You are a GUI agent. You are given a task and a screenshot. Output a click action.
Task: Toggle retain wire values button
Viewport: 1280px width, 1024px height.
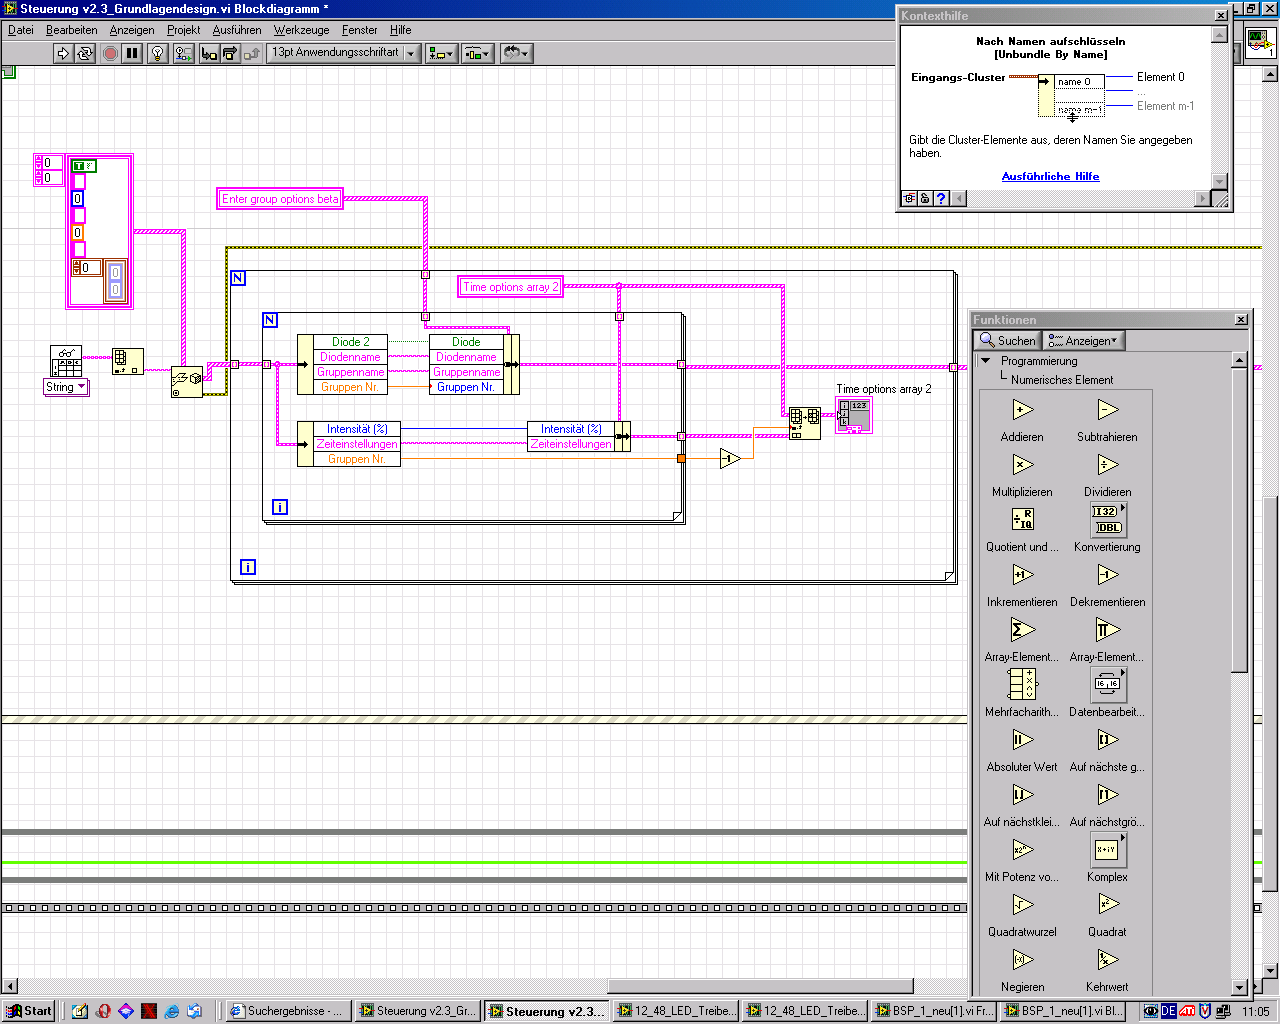pyautogui.click(x=183, y=53)
